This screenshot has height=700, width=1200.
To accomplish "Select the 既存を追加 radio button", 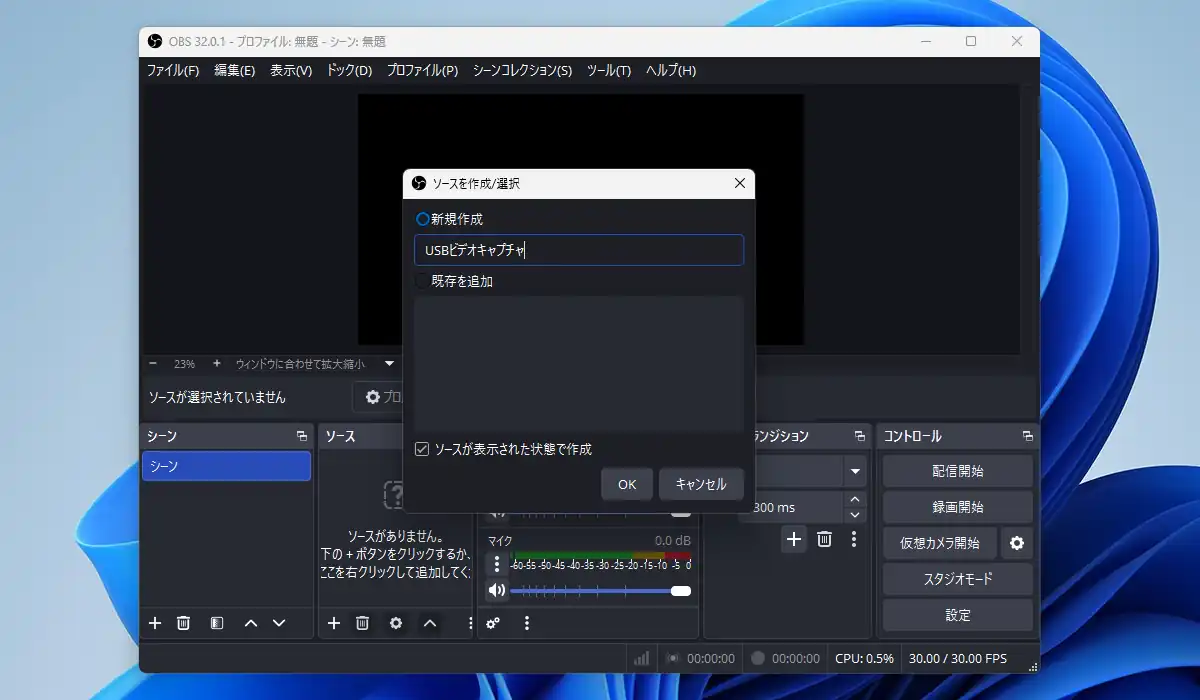I will pyautogui.click(x=423, y=282).
